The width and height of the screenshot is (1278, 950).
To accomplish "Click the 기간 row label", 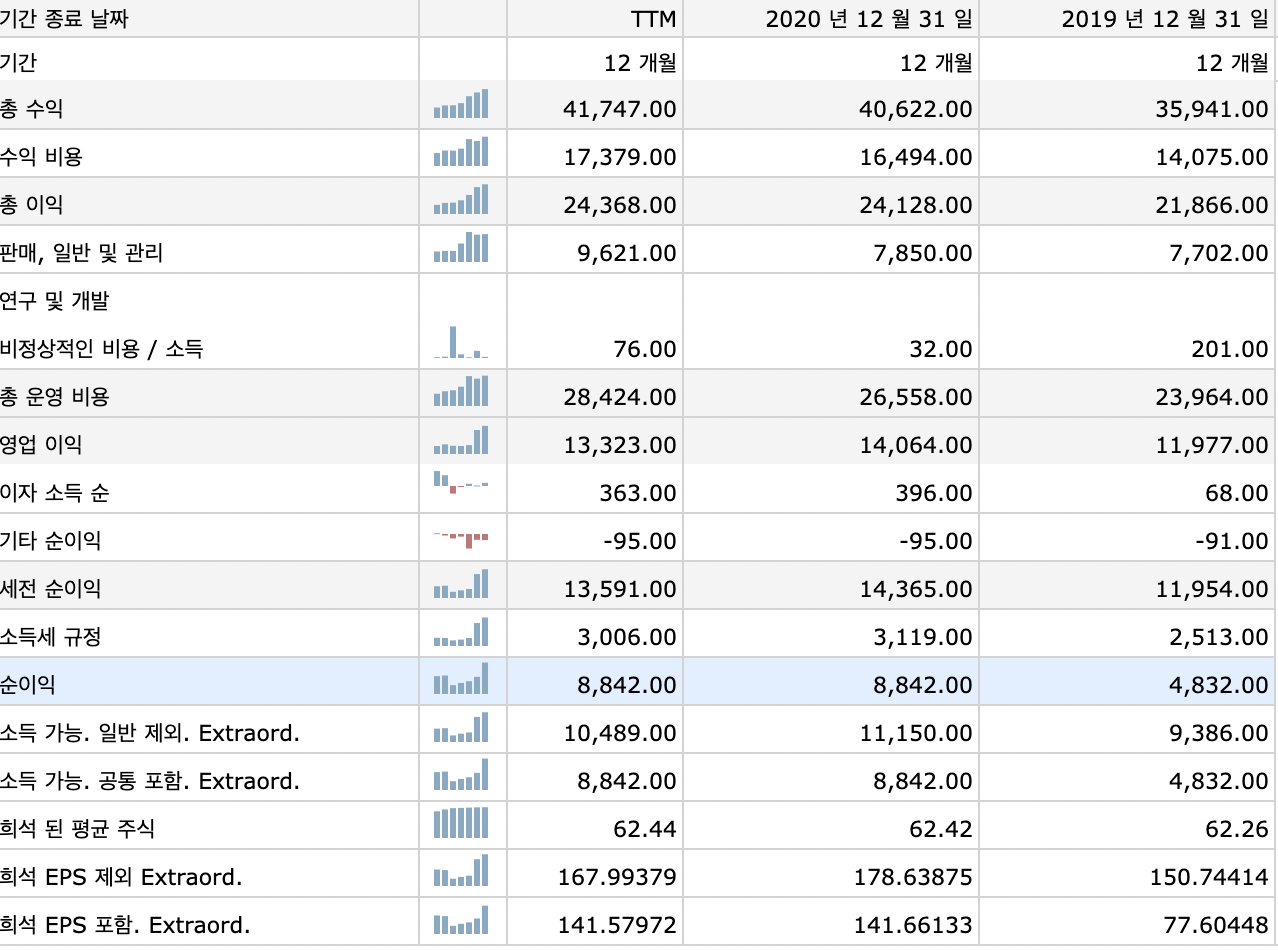I will click(19, 63).
